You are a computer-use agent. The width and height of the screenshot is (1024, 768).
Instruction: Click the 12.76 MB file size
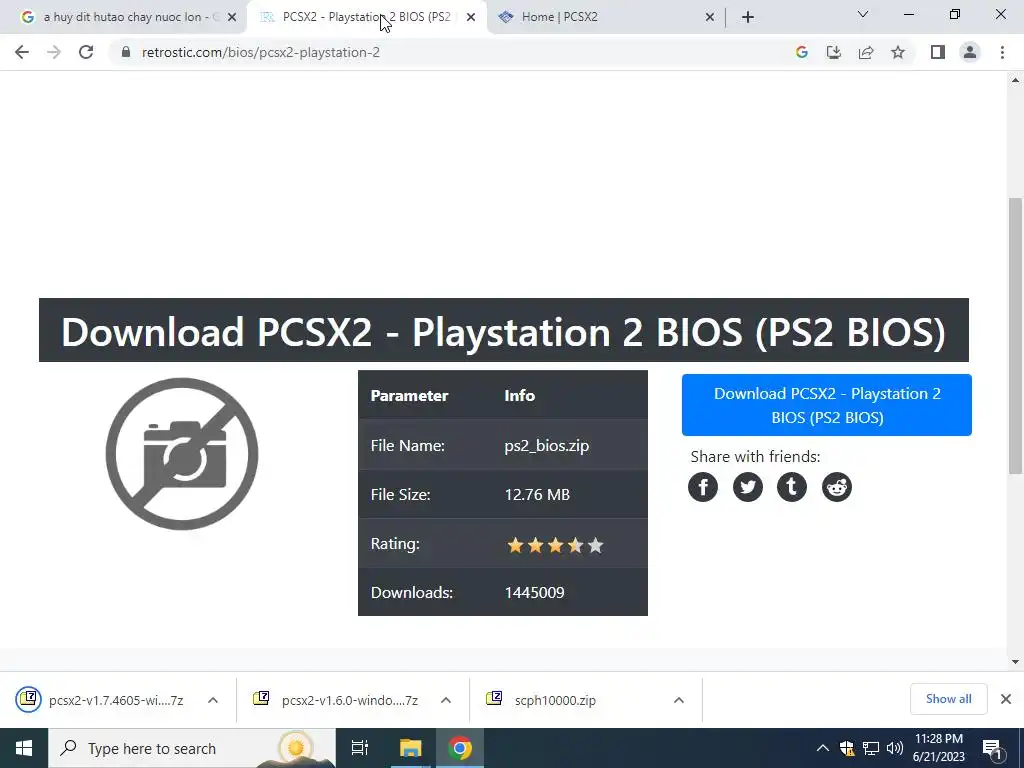(537, 494)
